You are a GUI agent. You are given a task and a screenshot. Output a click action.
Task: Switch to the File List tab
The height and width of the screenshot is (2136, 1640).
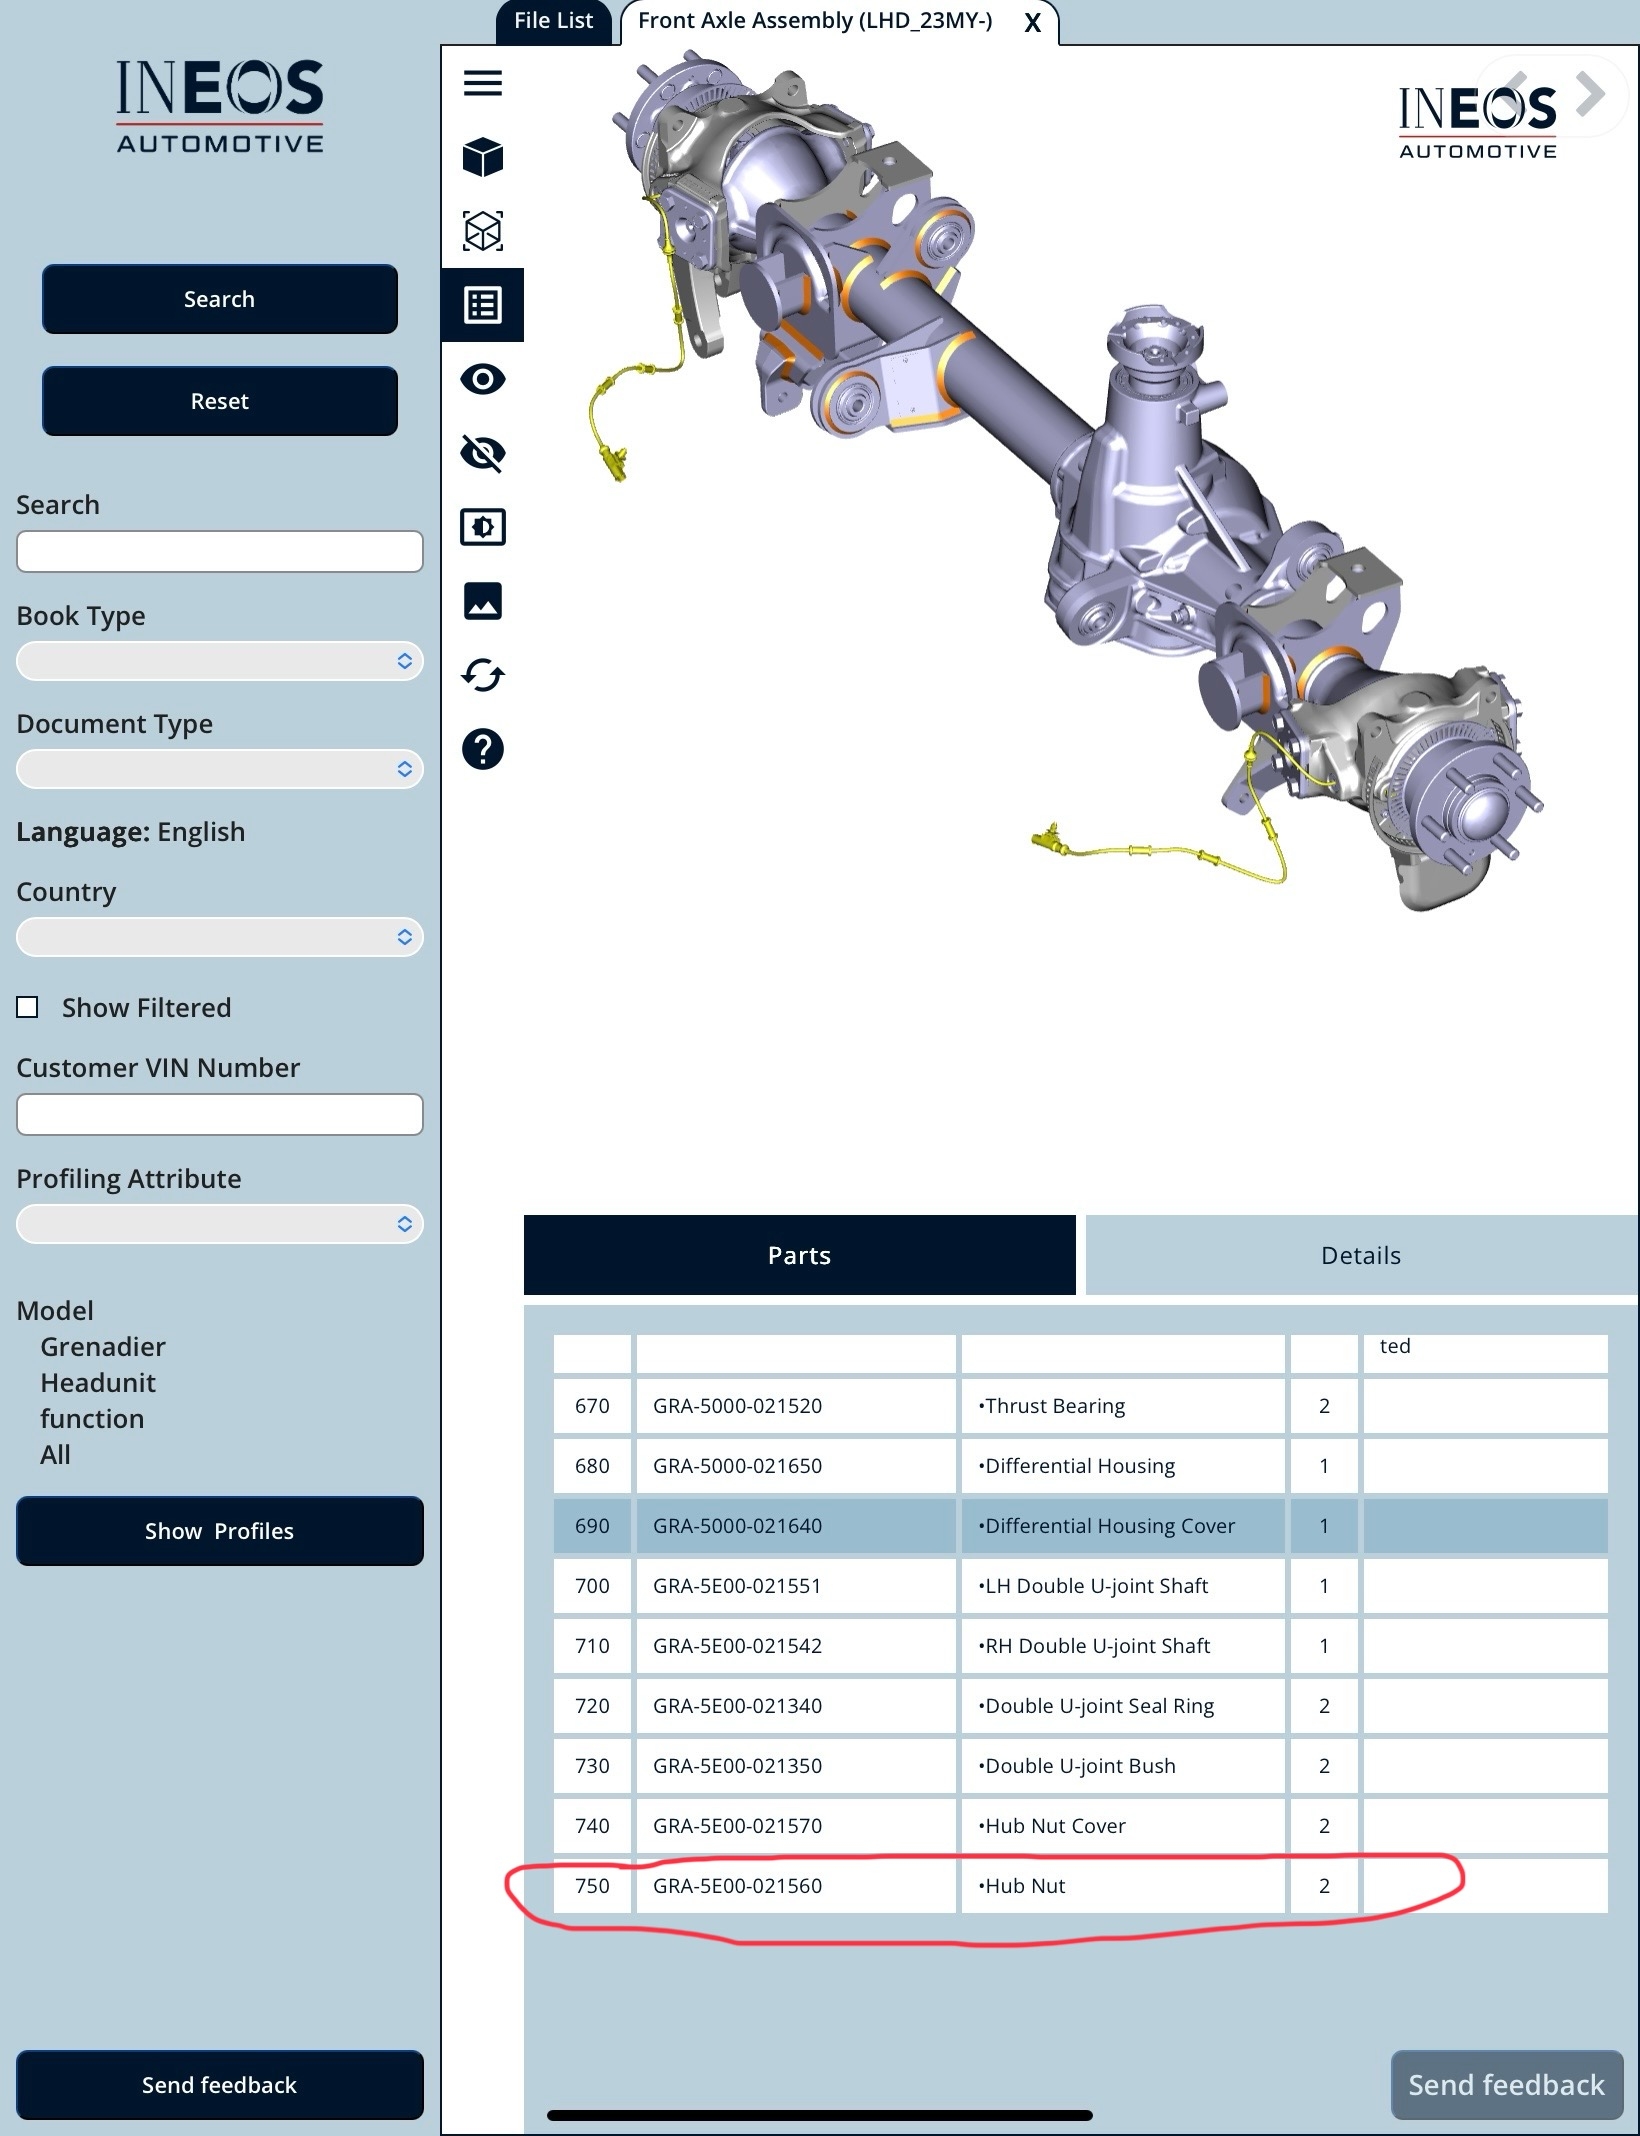pos(553,22)
